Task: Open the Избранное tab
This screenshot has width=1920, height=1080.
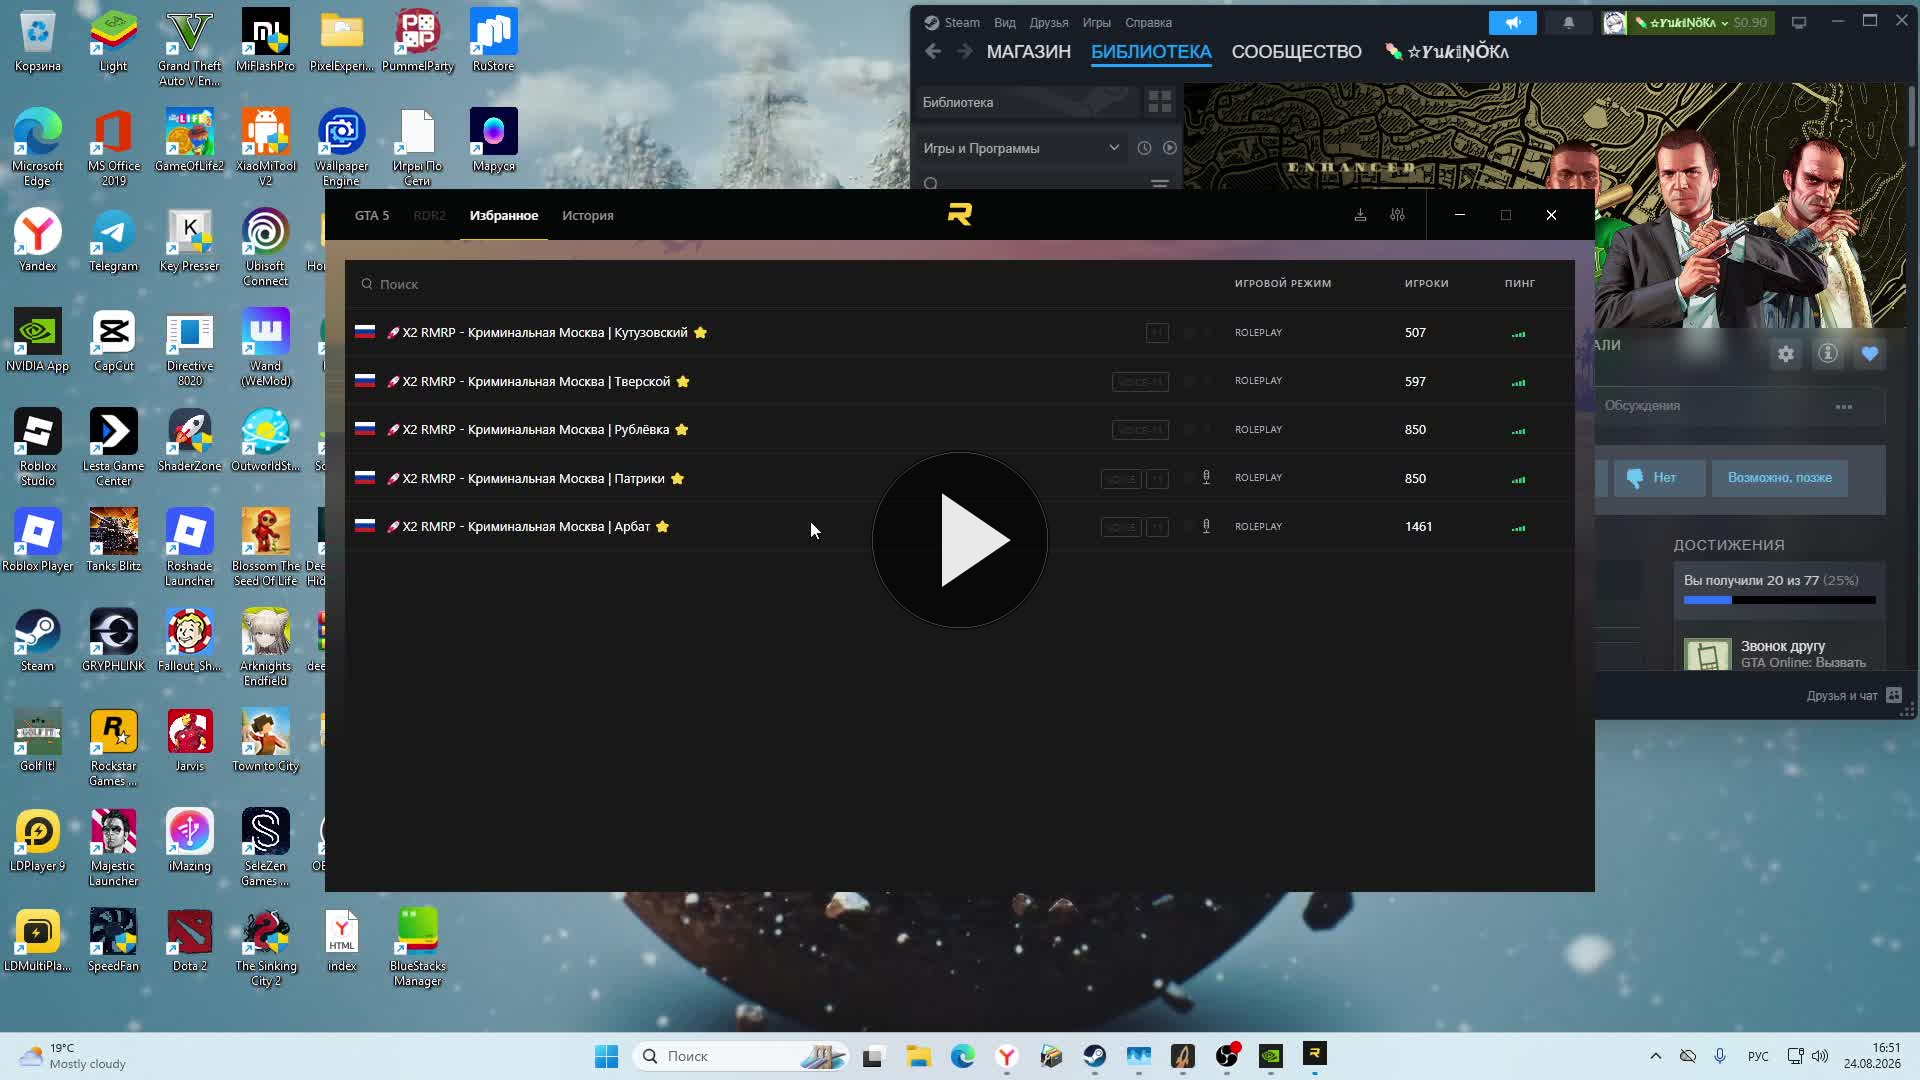Action: pyautogui.click(x=504, y=215)
